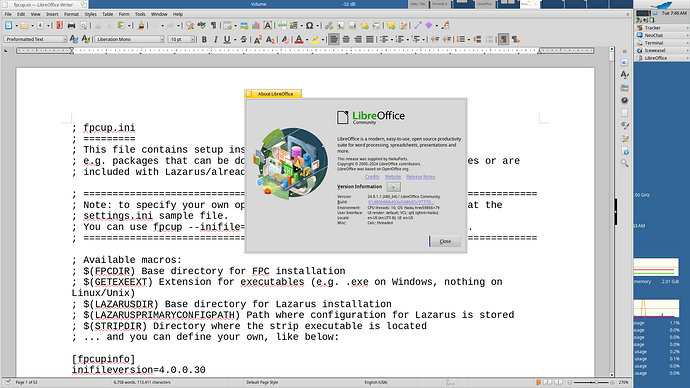Click the New Document toolbar icon
Image resolution: width=690 pixels, height=388 pixels.
tap(8, 26)
